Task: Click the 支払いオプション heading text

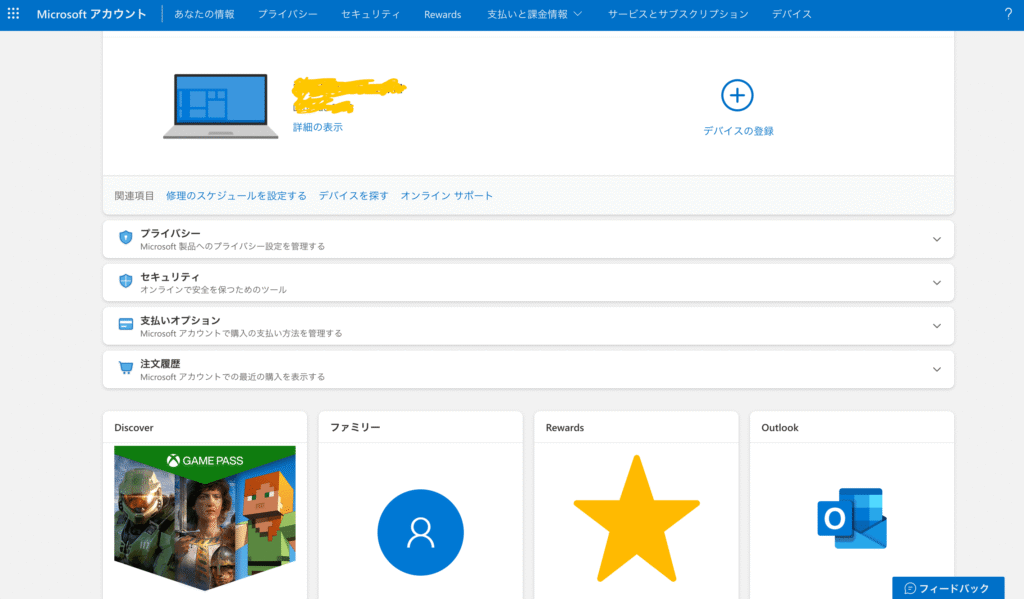Action: [180, 321]
